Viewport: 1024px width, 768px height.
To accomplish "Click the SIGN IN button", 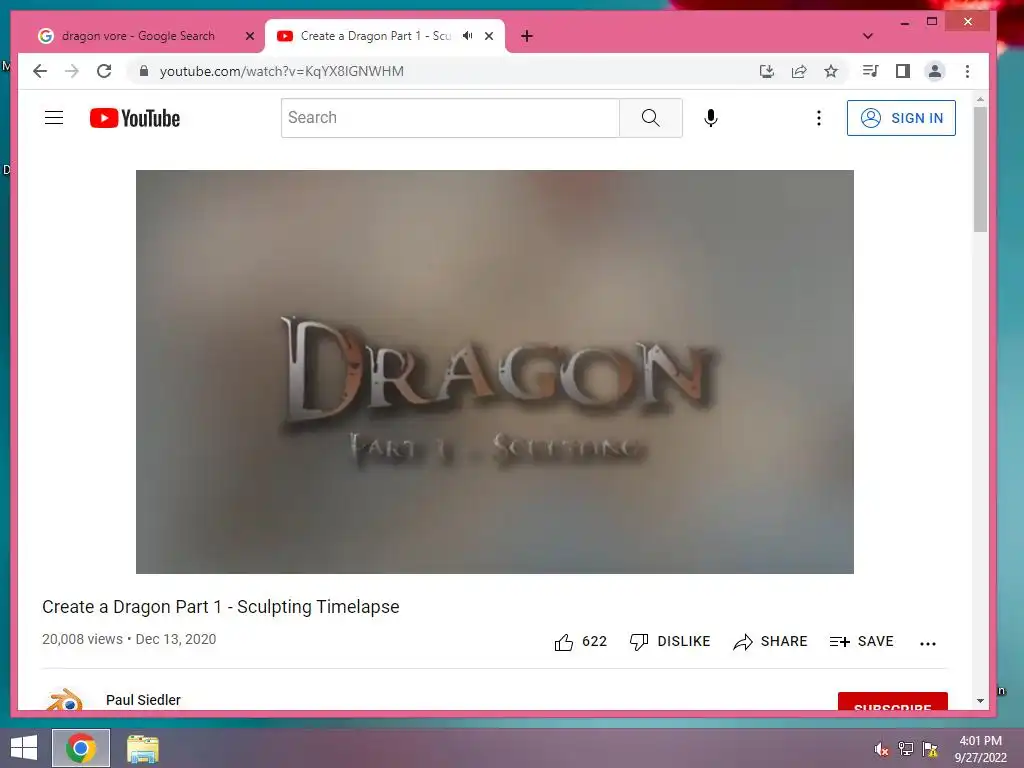I will coord(901,118).
